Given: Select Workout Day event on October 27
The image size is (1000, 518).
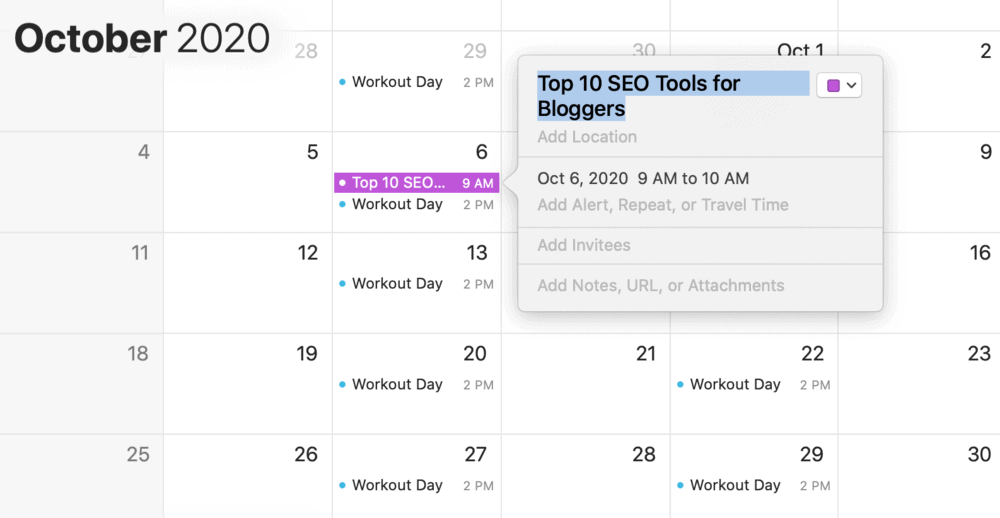Looking at the screenshot, I should (x=416, y=485).
